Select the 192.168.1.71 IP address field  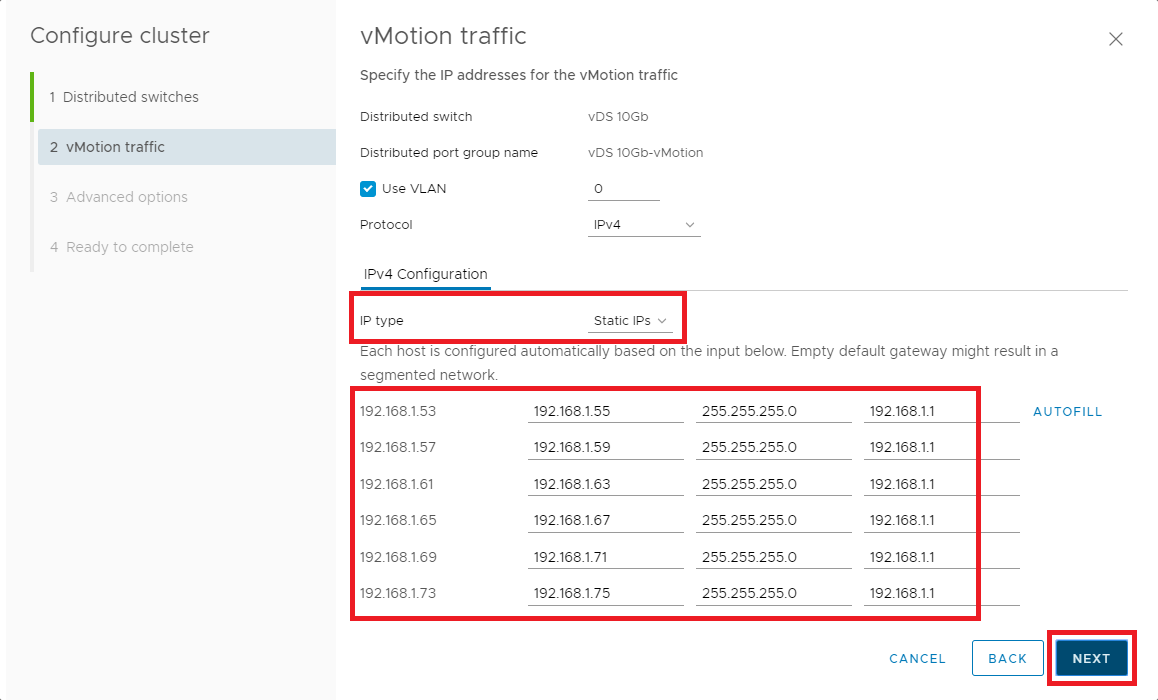[605, 557]
